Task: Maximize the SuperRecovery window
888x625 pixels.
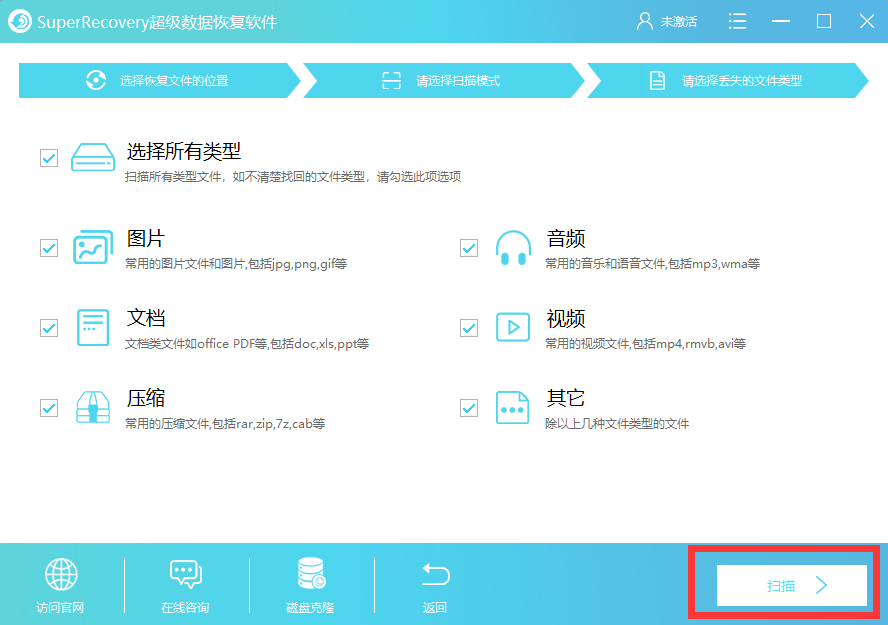Action: click(x=824, y=22)
